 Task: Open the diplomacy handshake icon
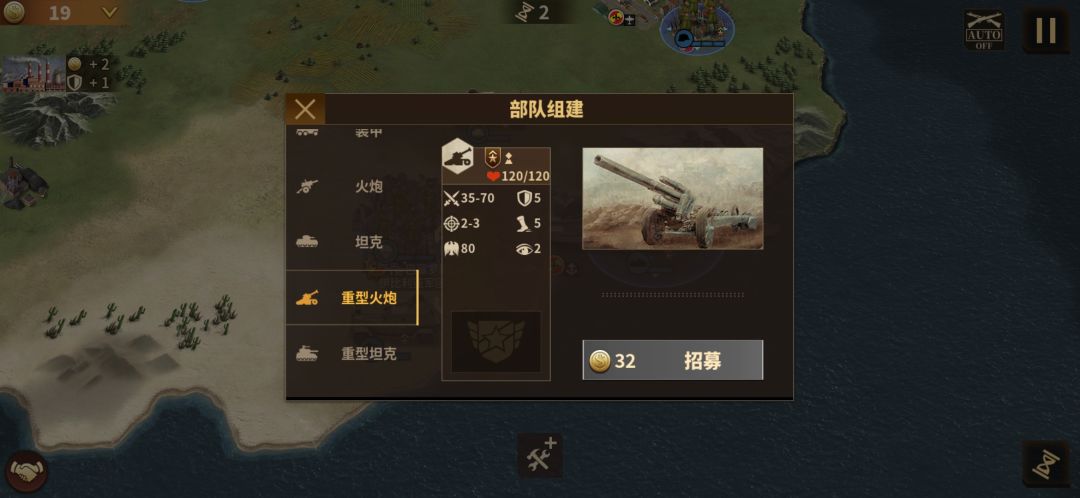click(28, 471)
